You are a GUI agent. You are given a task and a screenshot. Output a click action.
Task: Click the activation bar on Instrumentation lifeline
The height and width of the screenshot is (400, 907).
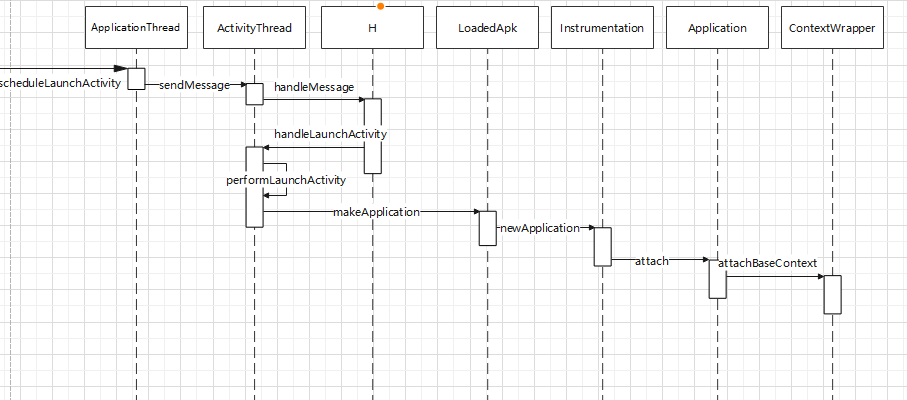[x=602, y=246]
